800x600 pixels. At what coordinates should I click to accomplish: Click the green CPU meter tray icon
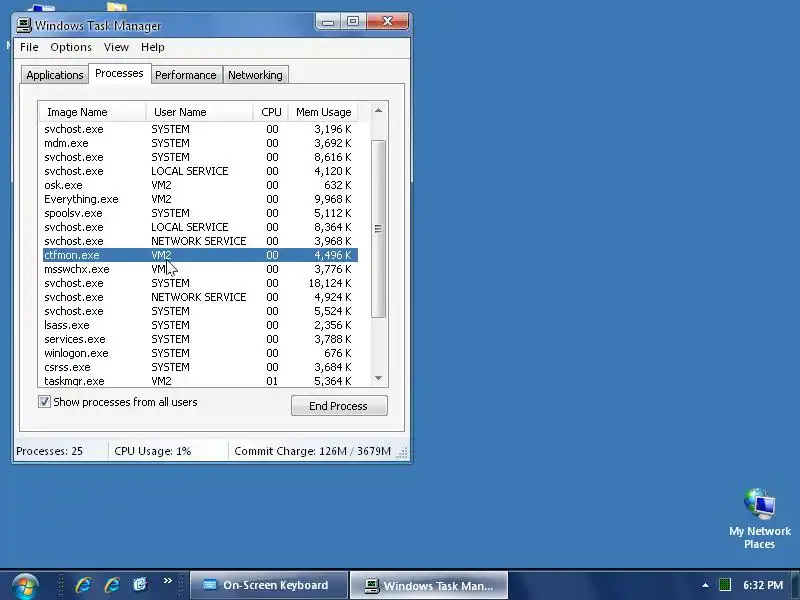[x=724, y=585]
